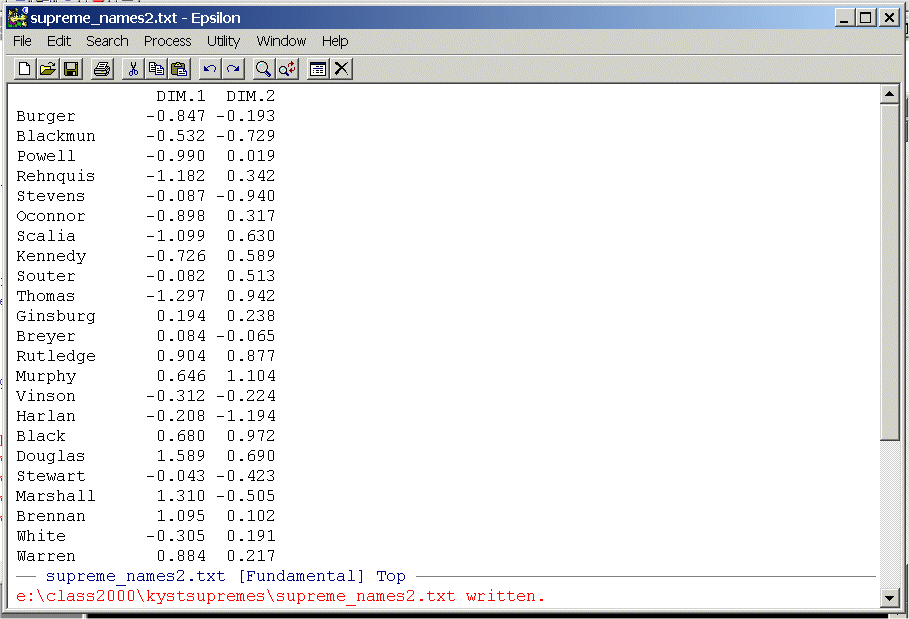Open the Process menu
The height and width of the screenshot is (619, 909).
point(167,41)
